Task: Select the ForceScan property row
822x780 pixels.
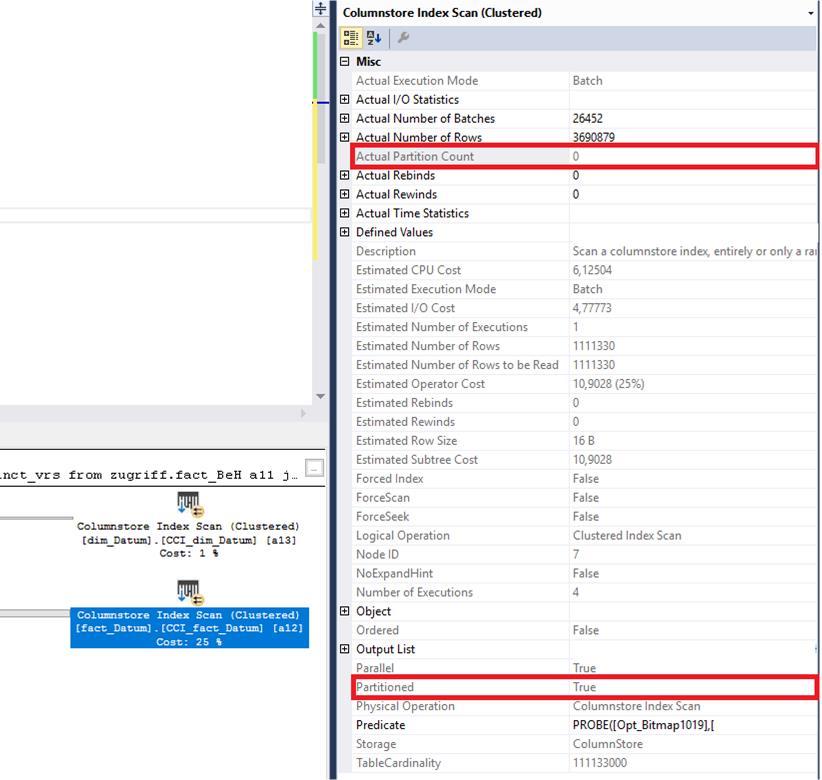Action: (585, 497)
